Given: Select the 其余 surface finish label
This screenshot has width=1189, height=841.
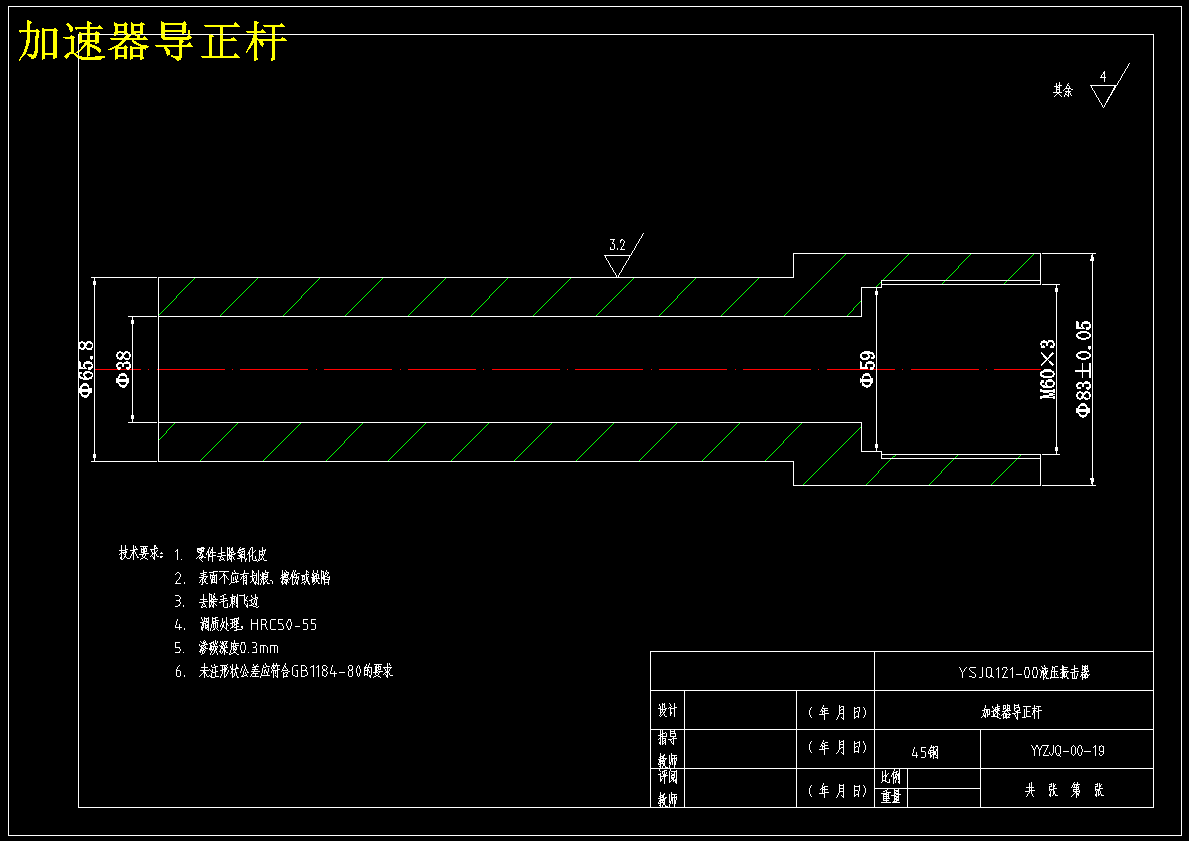Looking at the screenshot, I should [x=1062, y=90].
